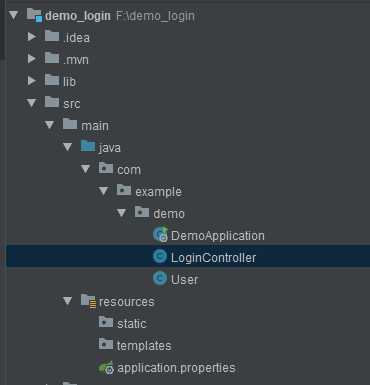Select the example package name
The image size is (370, 385).
[x=158, y=192]
